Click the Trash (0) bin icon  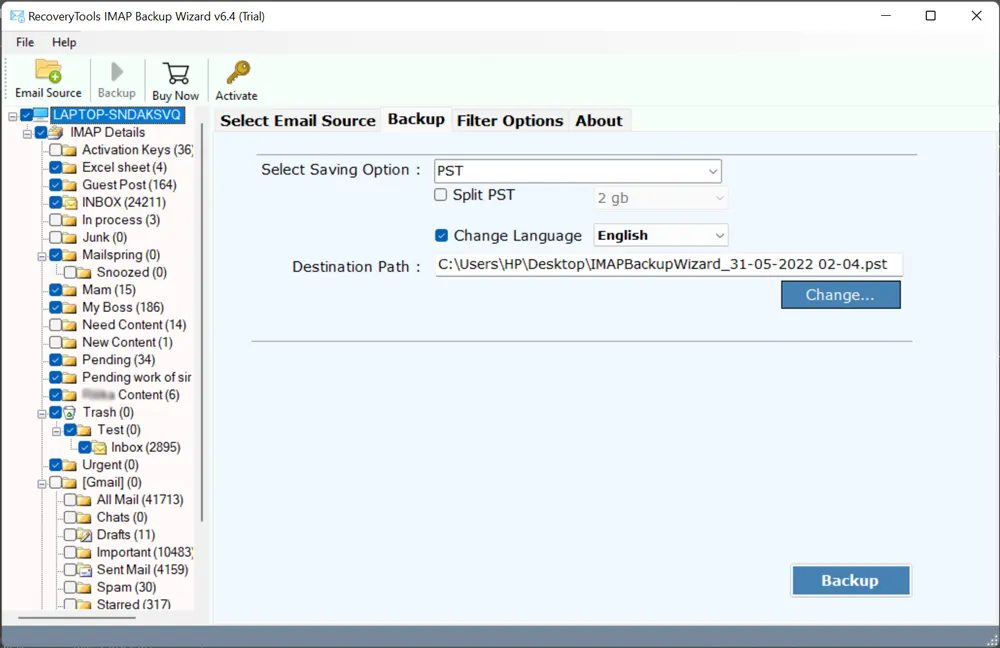[70, 413]
